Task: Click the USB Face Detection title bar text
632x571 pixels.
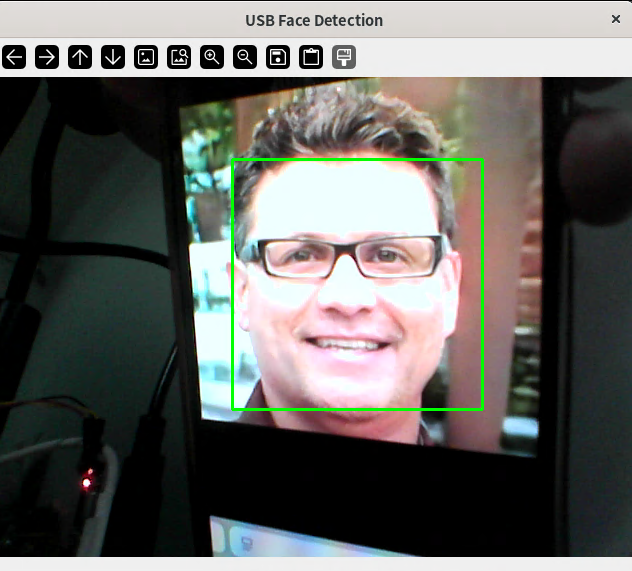Action: 314,20
